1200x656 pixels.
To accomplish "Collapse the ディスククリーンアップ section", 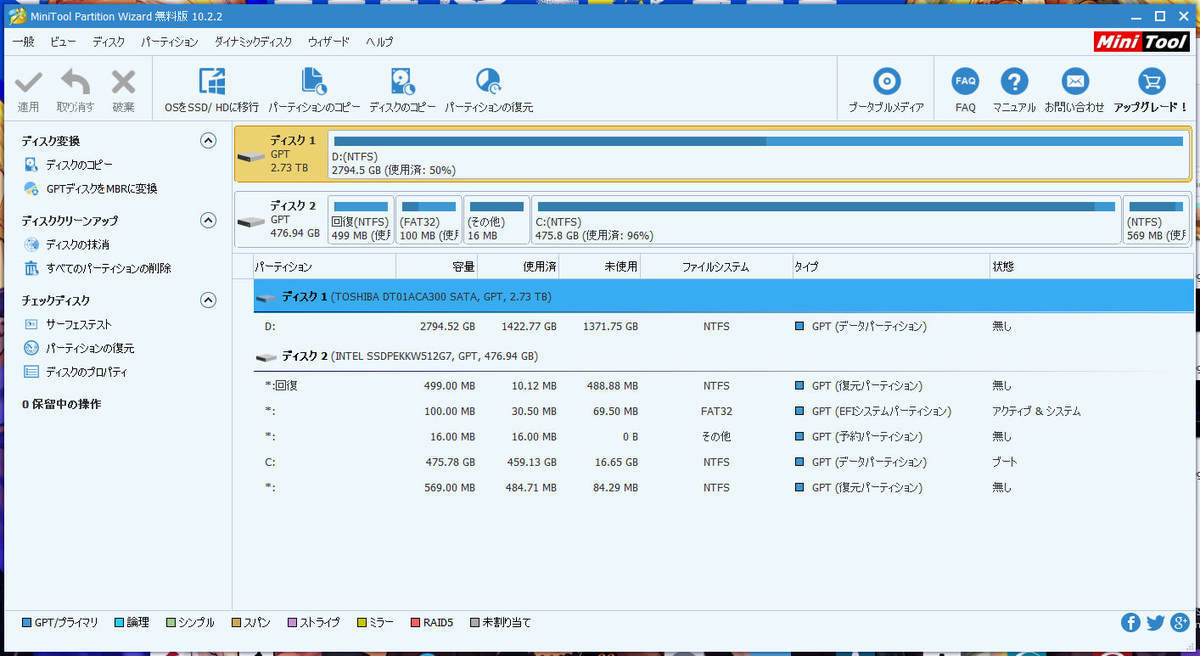I will [x=208, y=220].
